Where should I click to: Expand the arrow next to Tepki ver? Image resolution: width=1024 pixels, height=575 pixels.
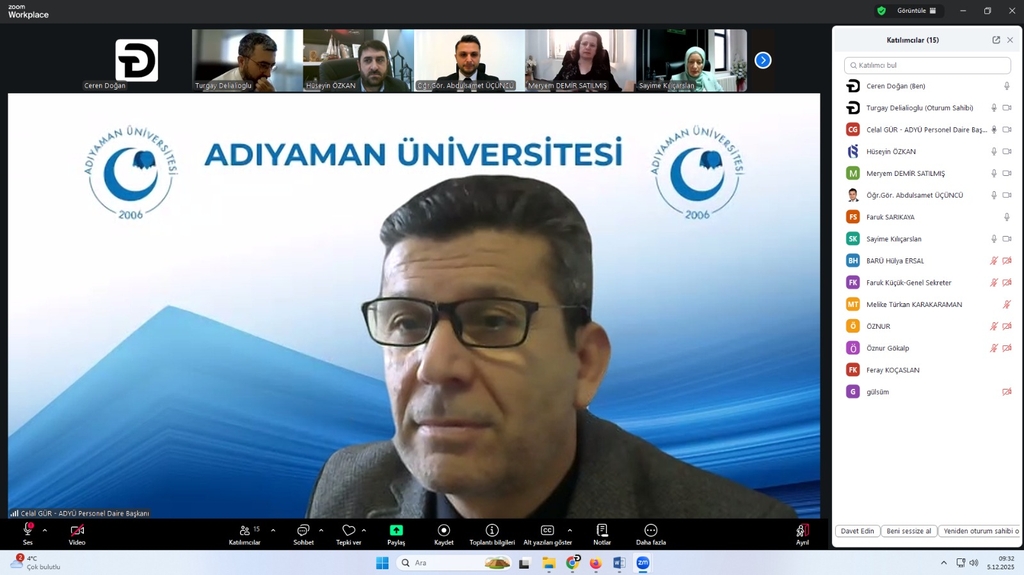(x=363, y=530)
